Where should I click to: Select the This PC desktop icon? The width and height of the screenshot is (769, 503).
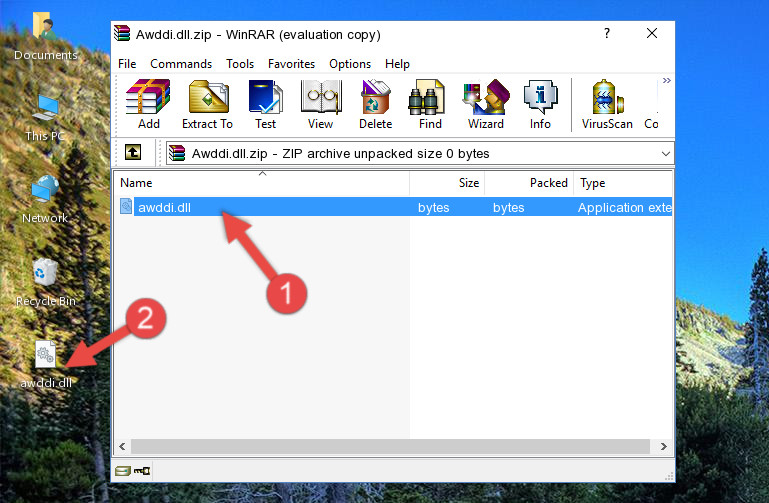(x=45, y=118)
